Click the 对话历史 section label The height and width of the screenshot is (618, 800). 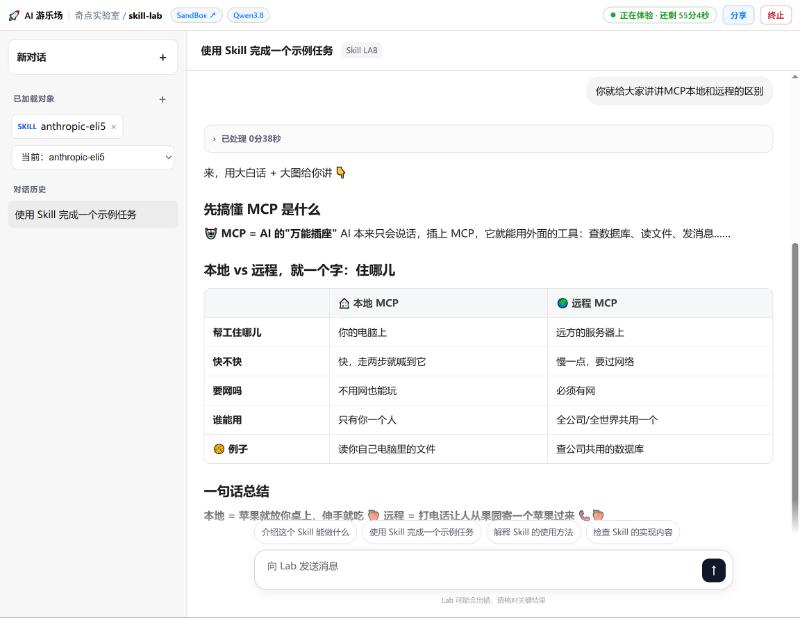coord(30,189)
